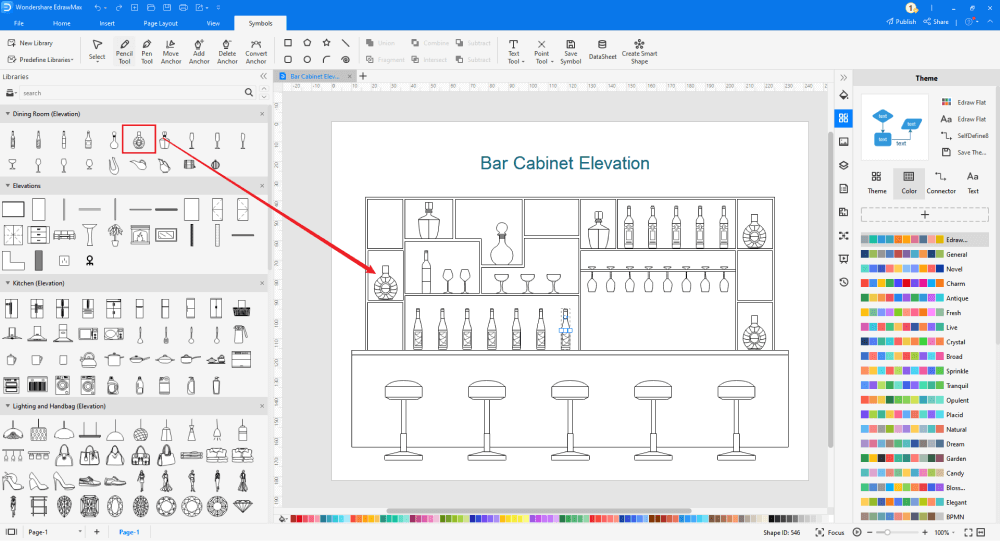Switch to the Page Layout tab
The image size is (1000, 541).
point(161,23)
